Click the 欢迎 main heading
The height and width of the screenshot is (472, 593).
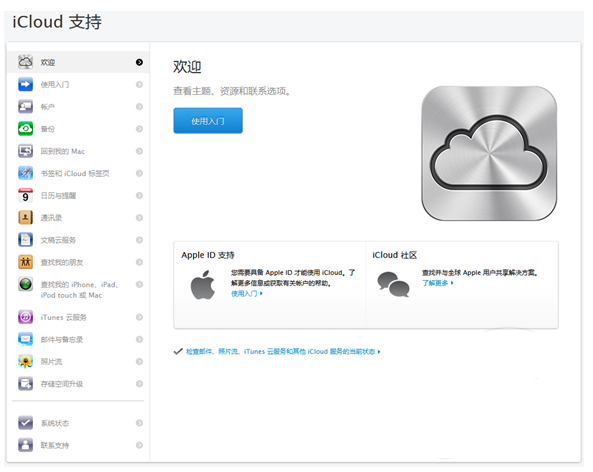[x=187, y=67]
